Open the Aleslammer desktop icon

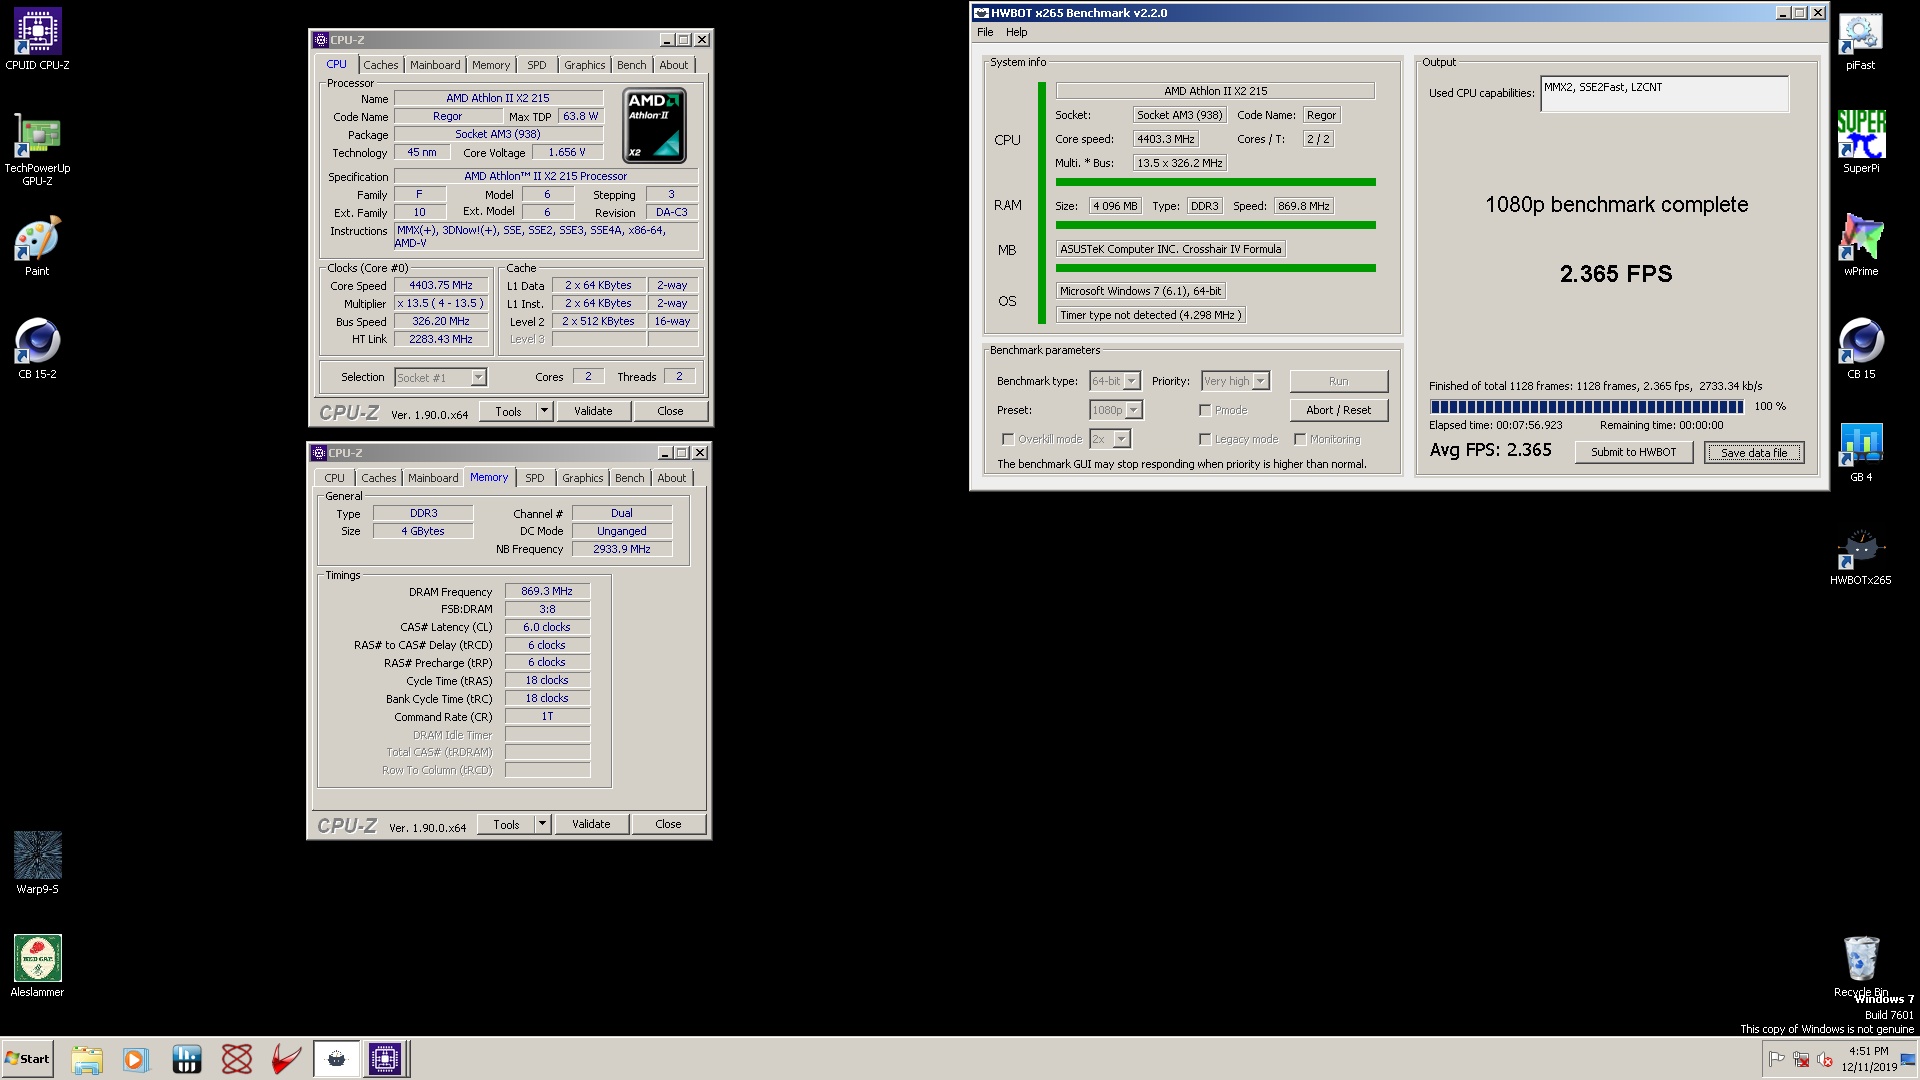pyautogui.click(x=37, y=966)
